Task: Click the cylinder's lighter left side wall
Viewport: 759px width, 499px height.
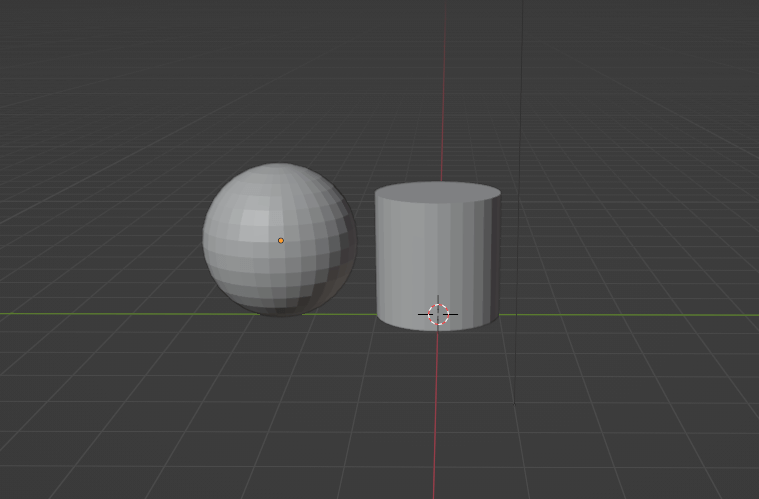Action: pos(392,260)
